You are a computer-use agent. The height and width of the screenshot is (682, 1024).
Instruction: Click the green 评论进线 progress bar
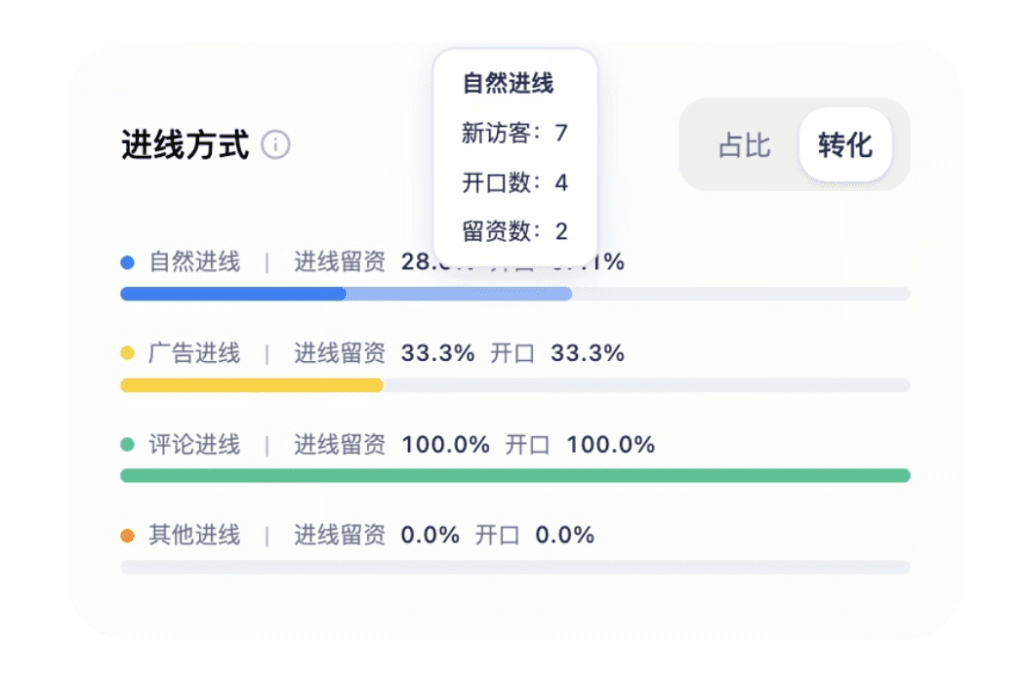(x=515, y=476)
